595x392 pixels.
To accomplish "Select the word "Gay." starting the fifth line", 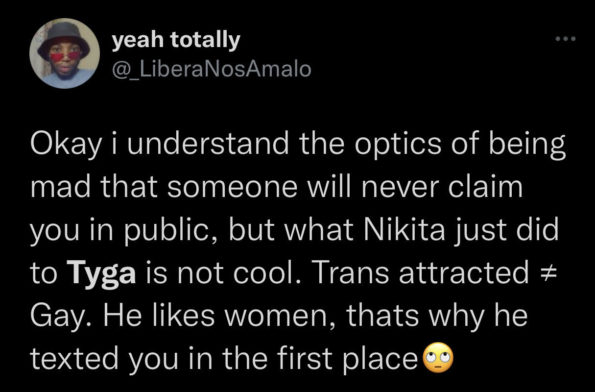I will (x=56, y=318).
